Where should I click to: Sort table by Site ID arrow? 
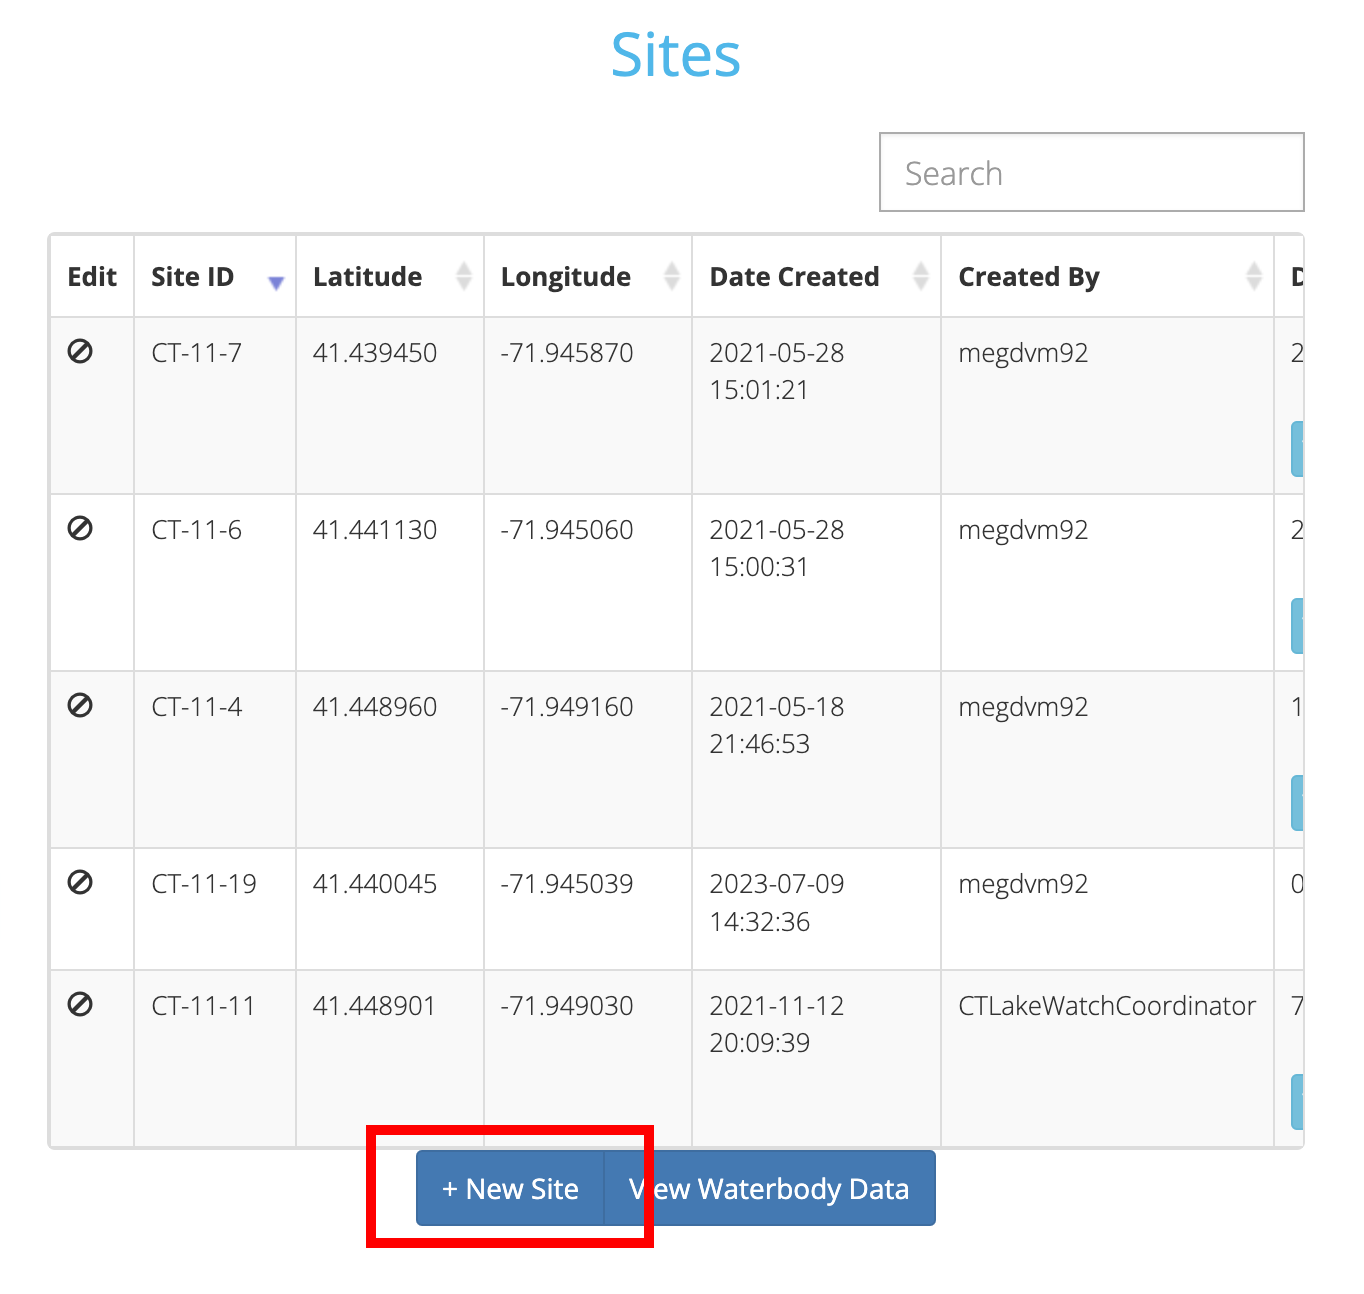click(x=276, y=283)
